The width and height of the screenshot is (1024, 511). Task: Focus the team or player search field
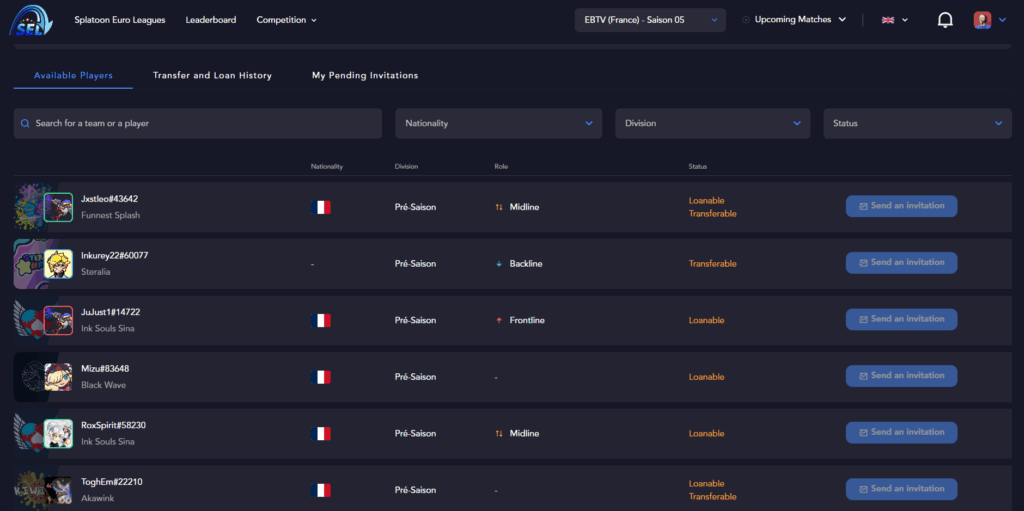pyautogui.click(x=198, y=124)
